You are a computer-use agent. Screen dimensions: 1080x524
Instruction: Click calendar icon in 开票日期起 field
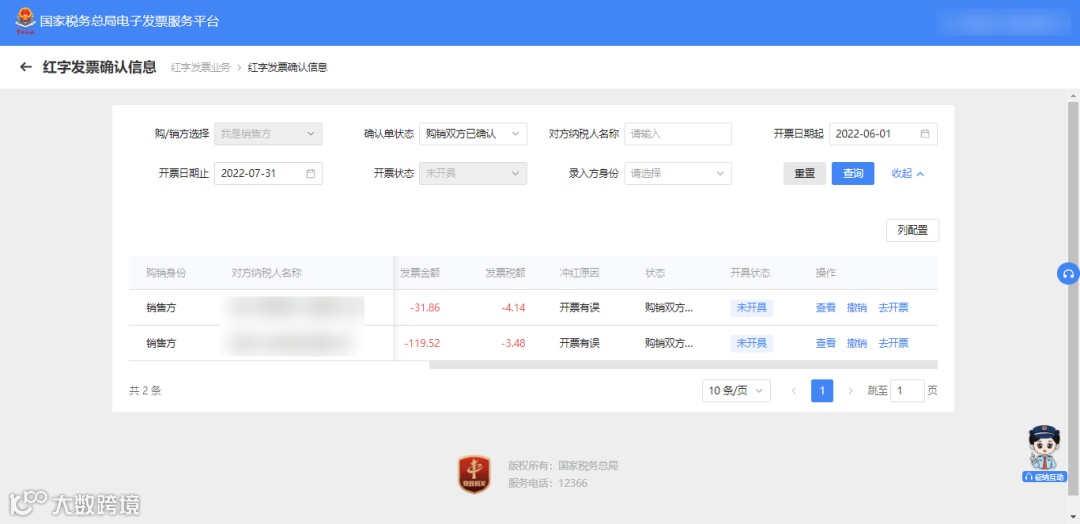[925, 134]
